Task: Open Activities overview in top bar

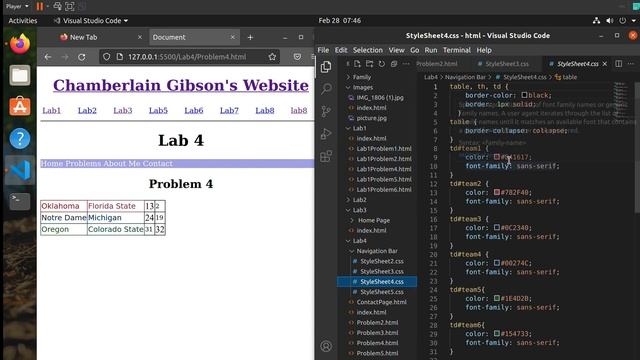Action: (x=22, y=20)
